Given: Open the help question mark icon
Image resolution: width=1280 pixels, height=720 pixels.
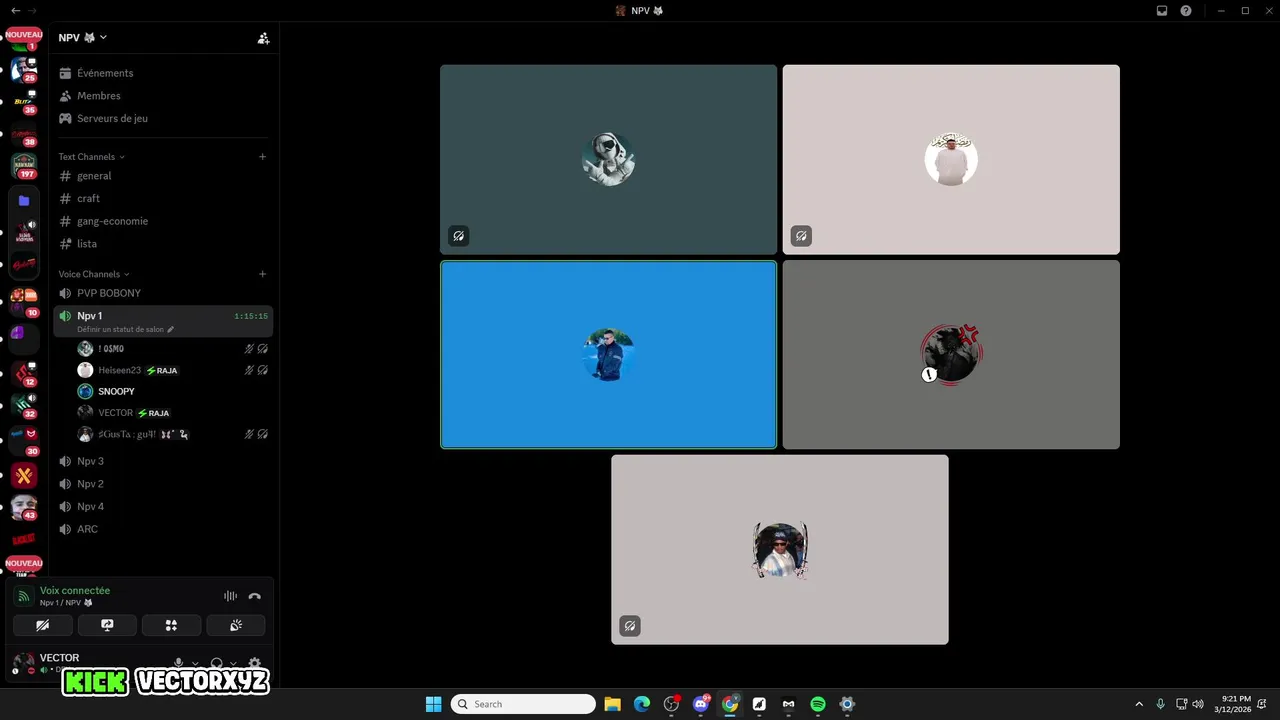Looking at the screenshot, I should coord(1186,10).
